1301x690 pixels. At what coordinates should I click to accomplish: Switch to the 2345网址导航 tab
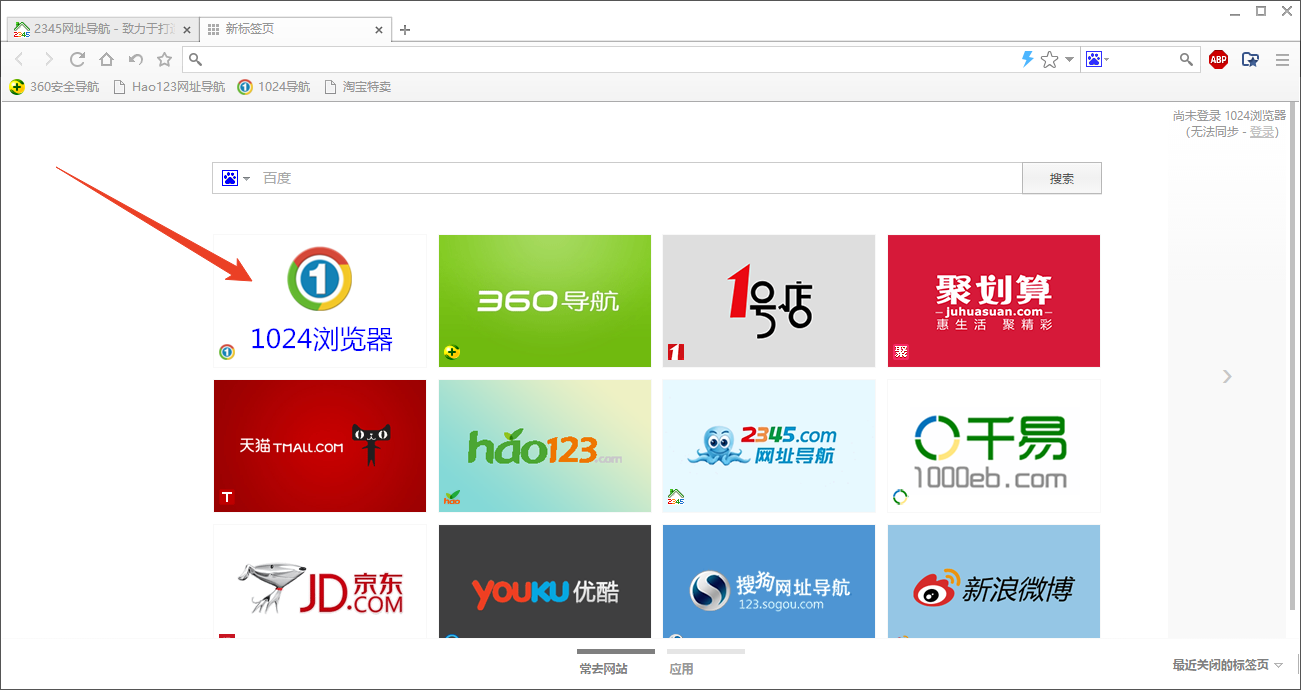click(x=95, y=29)
